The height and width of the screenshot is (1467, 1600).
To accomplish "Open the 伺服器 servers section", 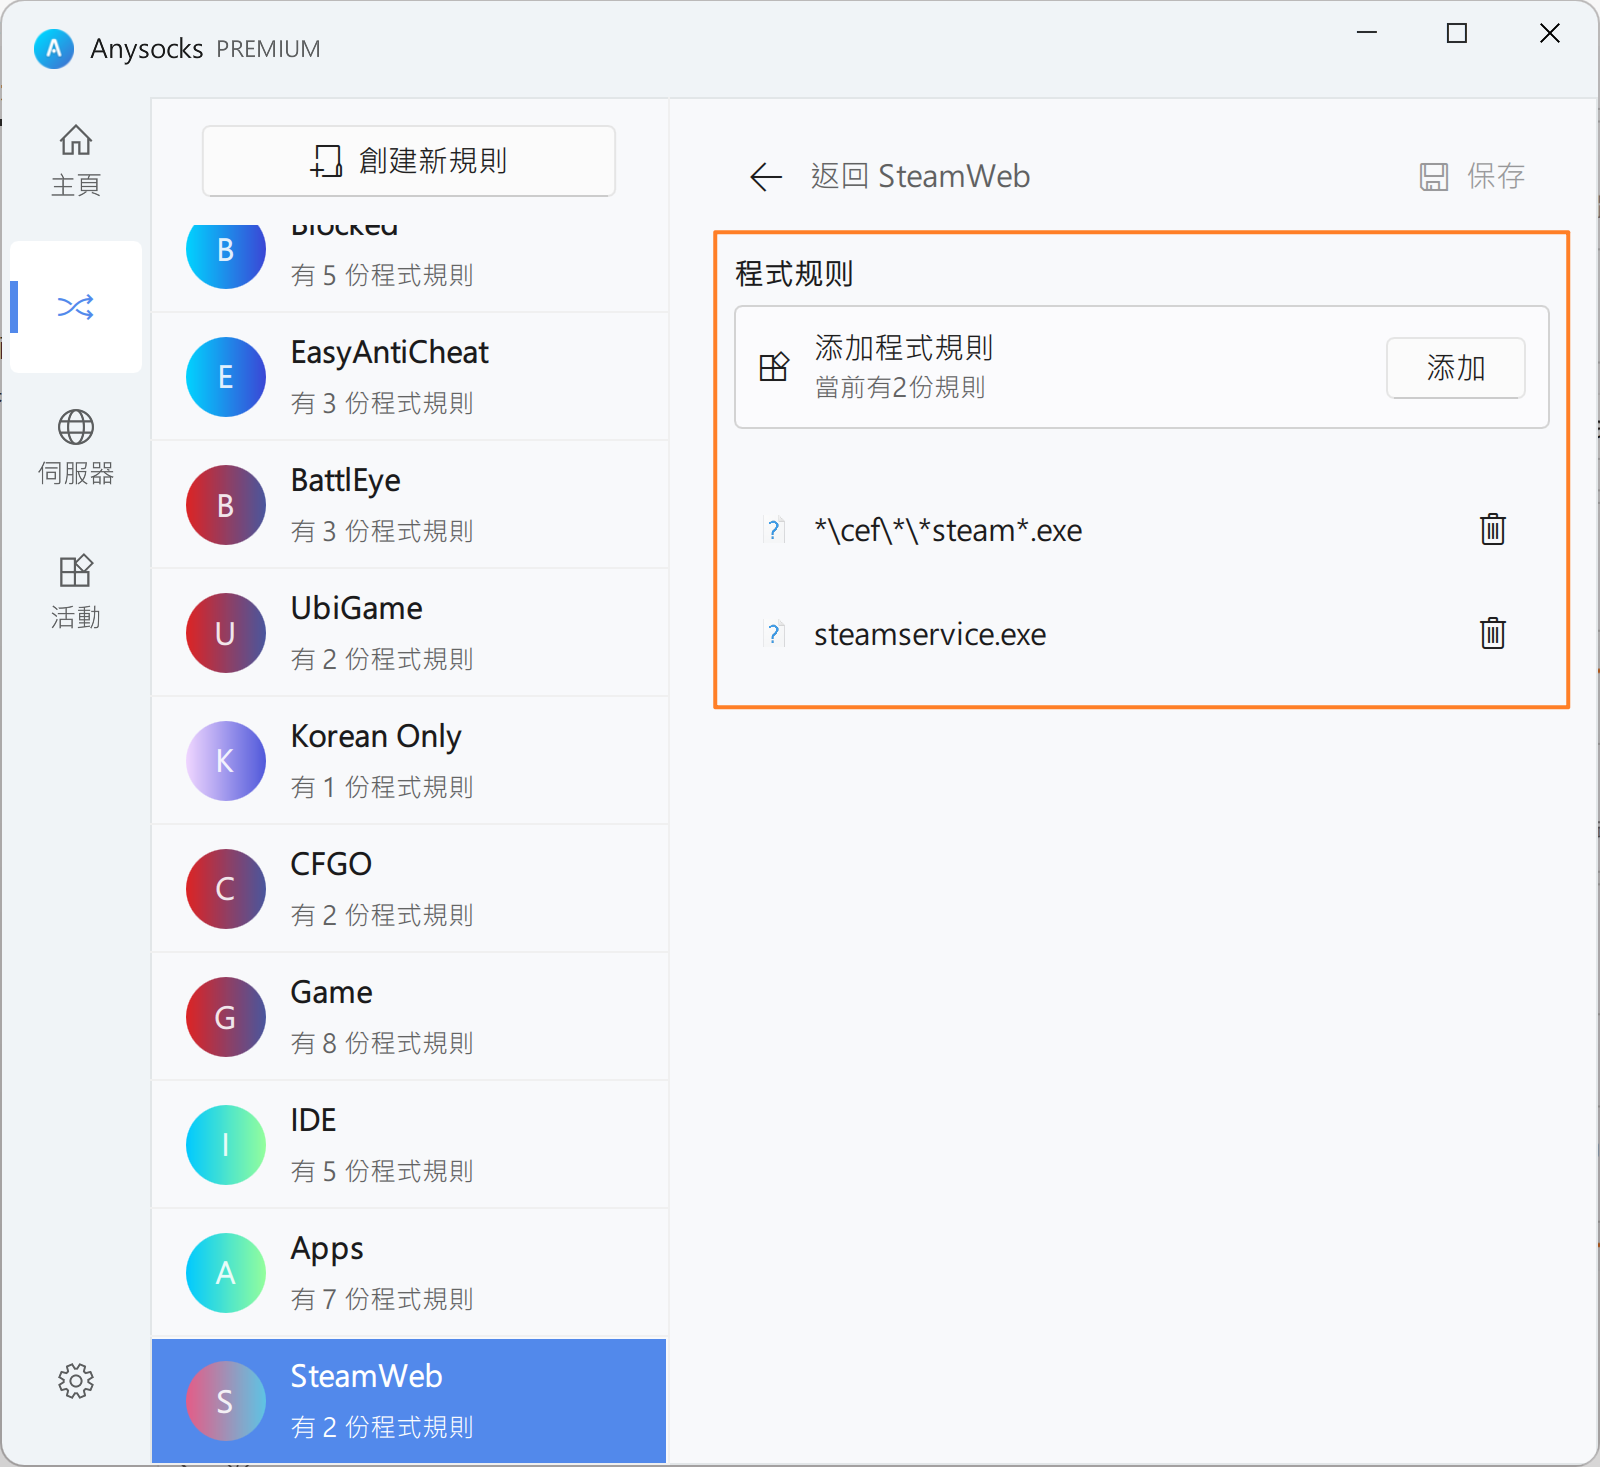I will point(76,447).
